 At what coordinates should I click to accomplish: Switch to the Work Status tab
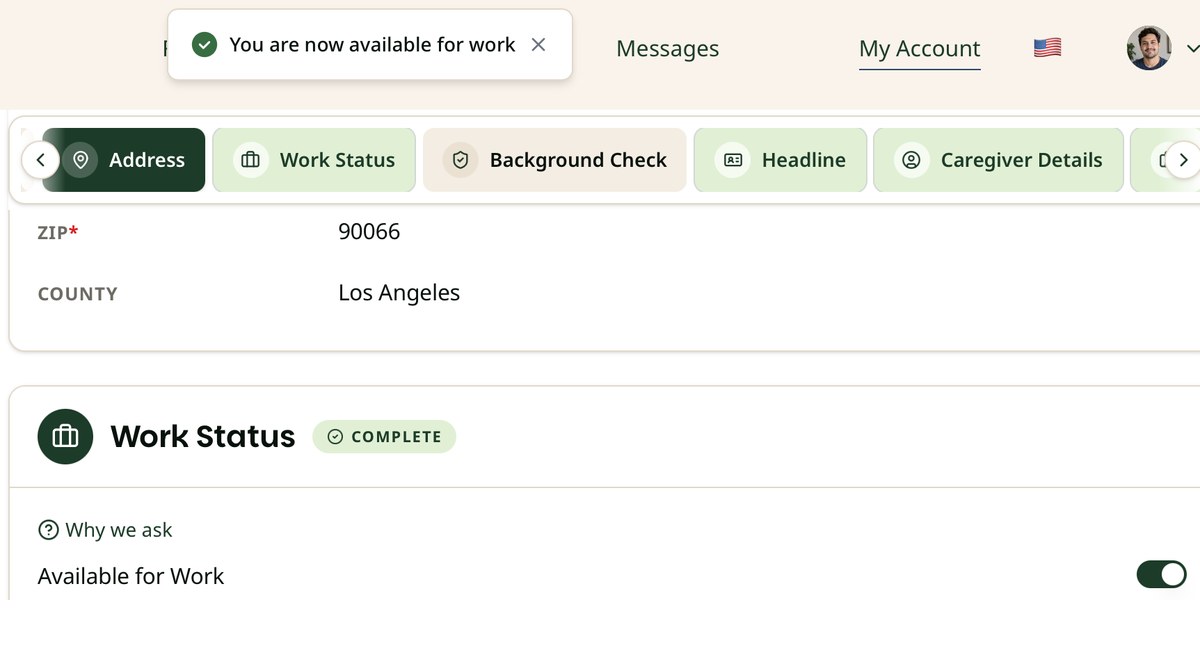coord(314,160)
